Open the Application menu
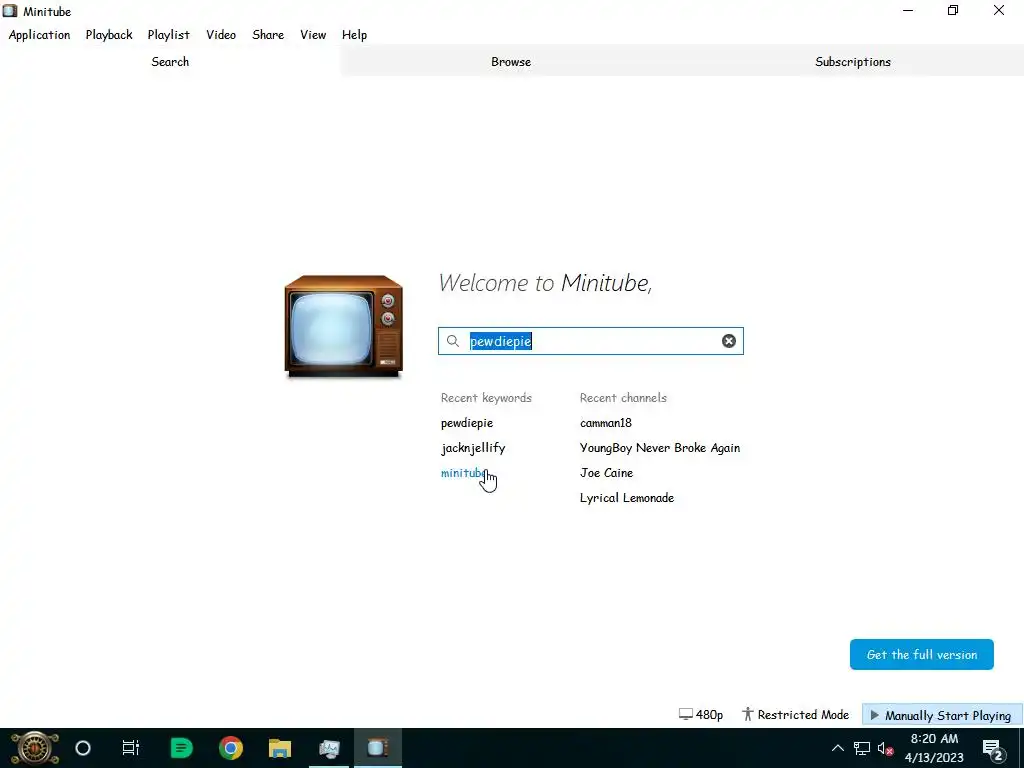The width and height of the screenshot is (1024, 768). pos(39,35)
